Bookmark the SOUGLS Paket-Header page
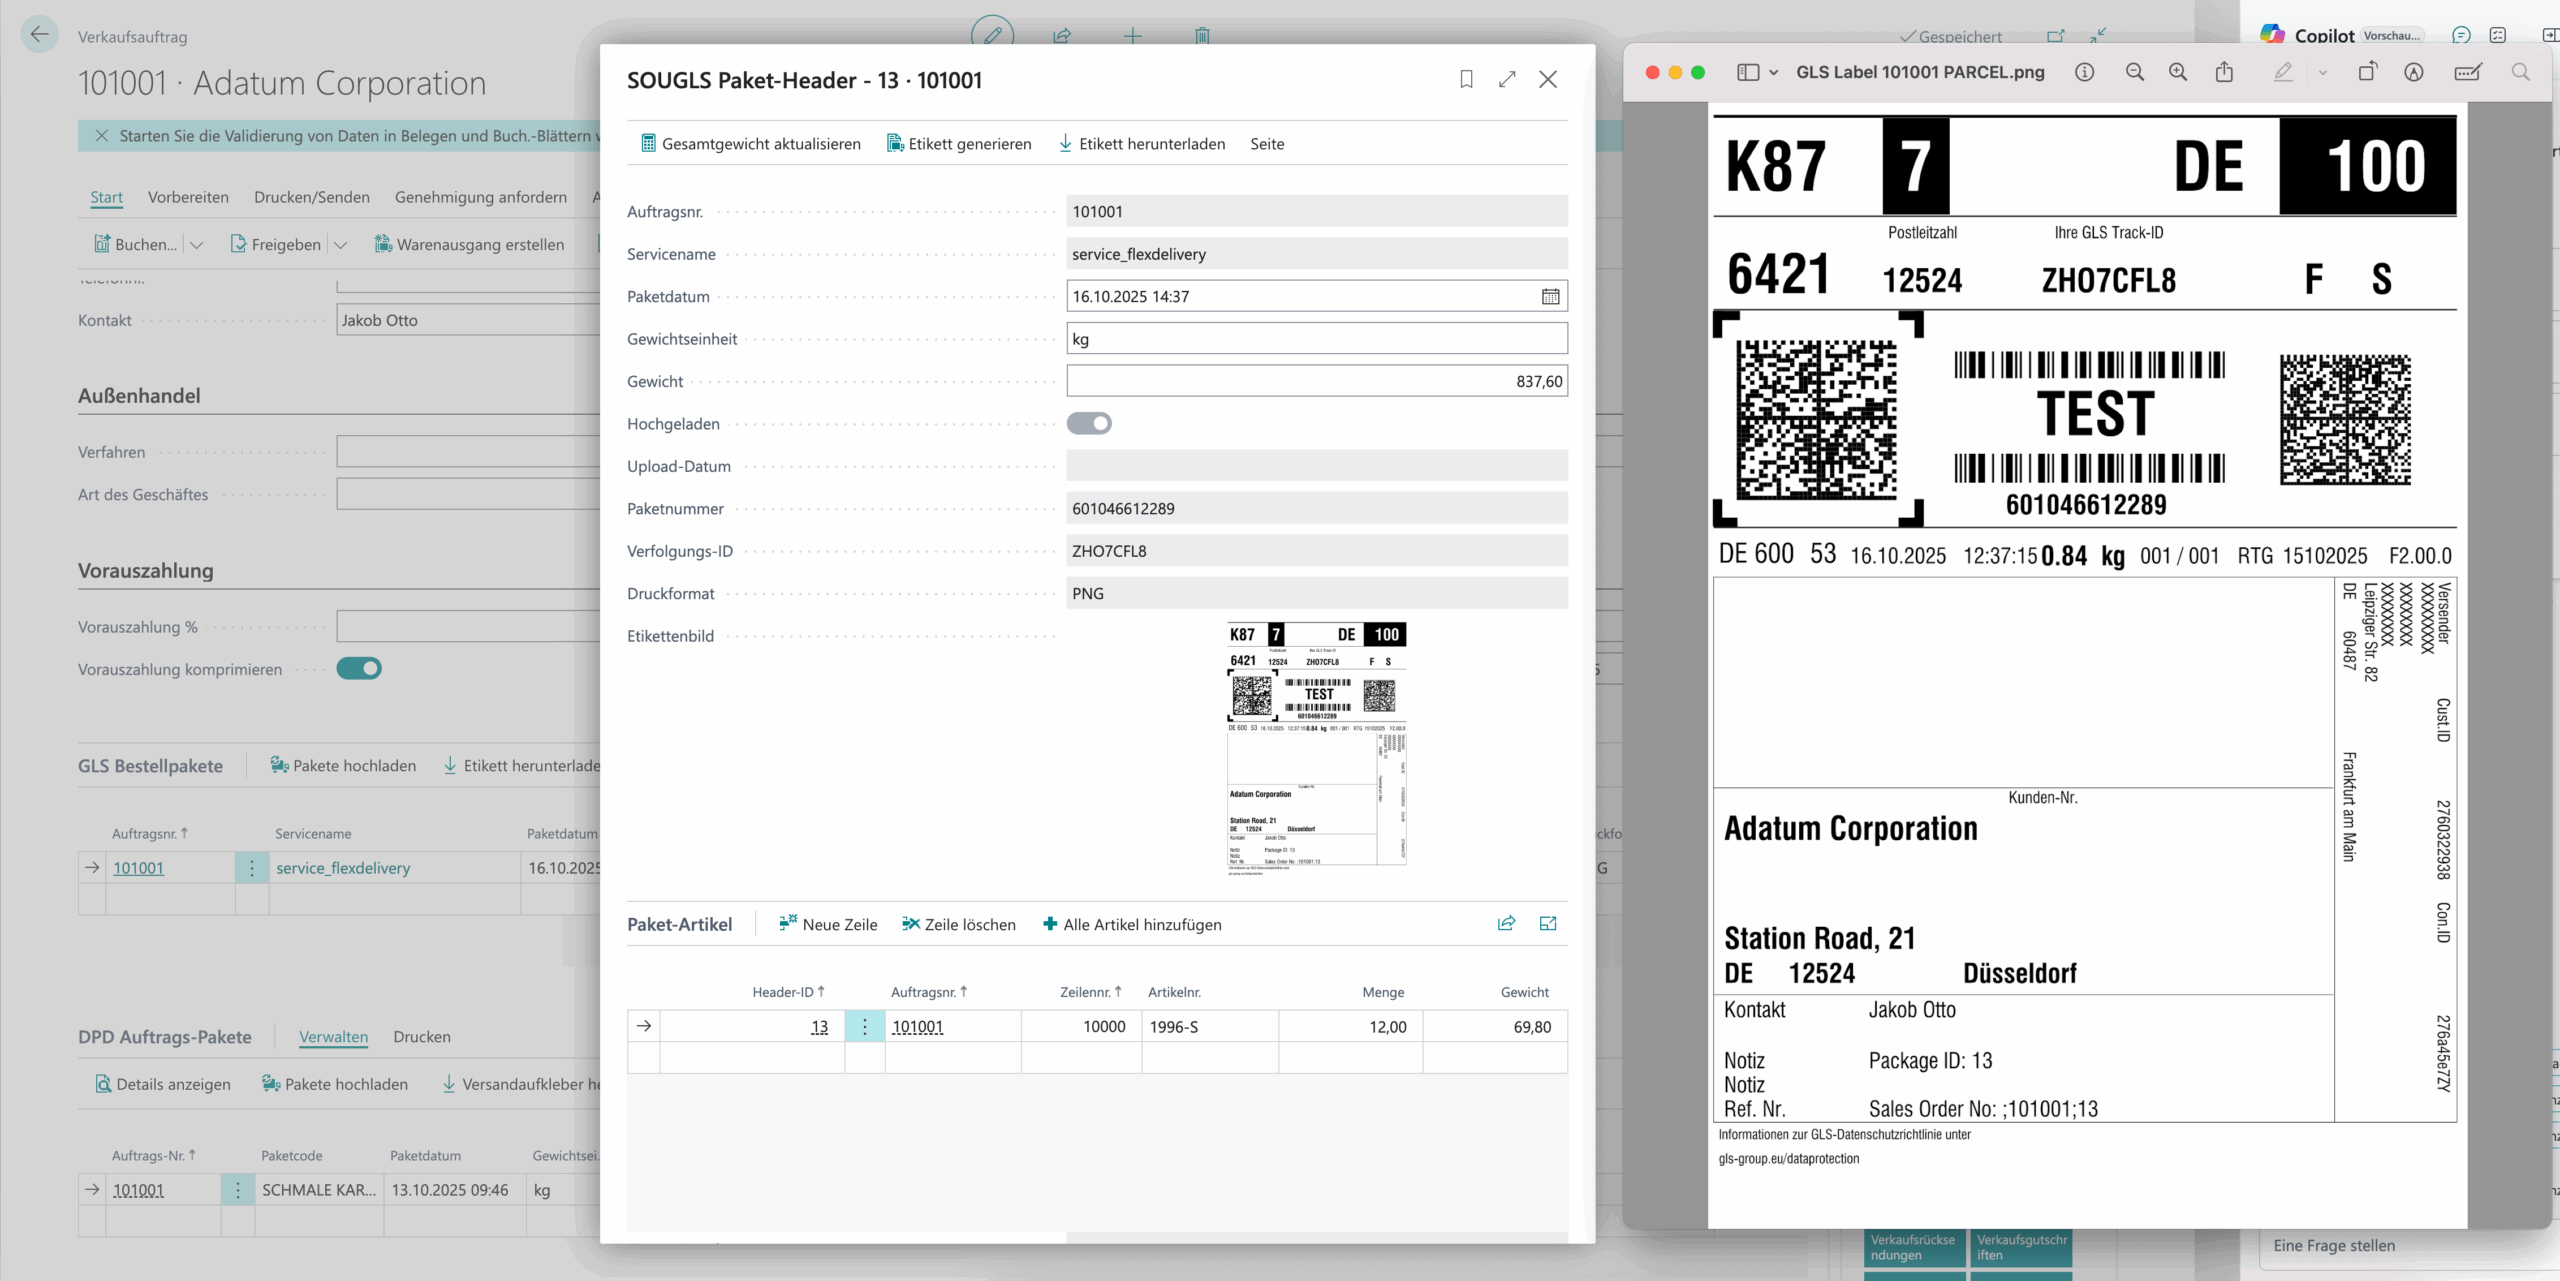This screenshot has width=2560, height=1281. [1466, 79]
